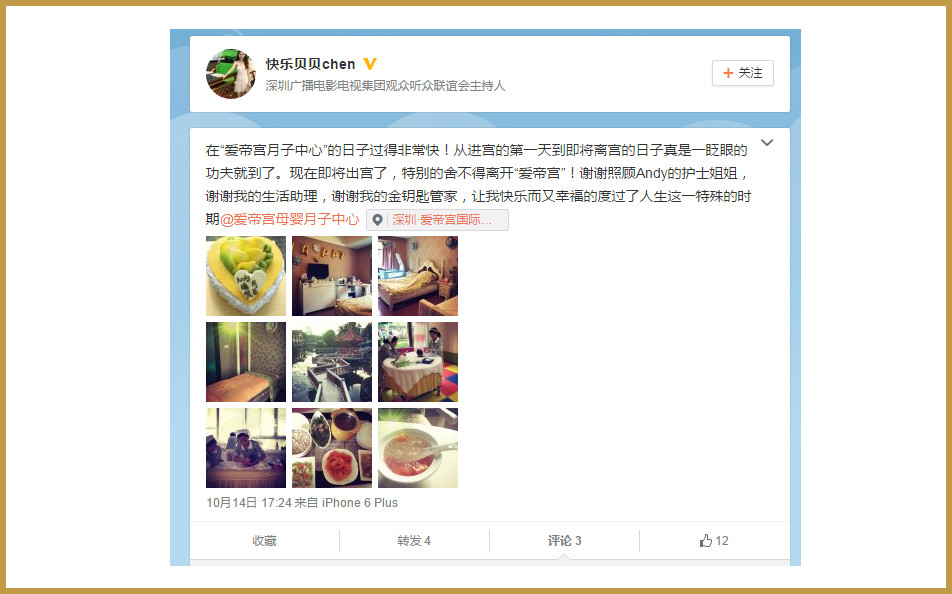Click the username 快乐贝贝chen
The height and width of the screenshot is (594, 952).
coord(310,64)
